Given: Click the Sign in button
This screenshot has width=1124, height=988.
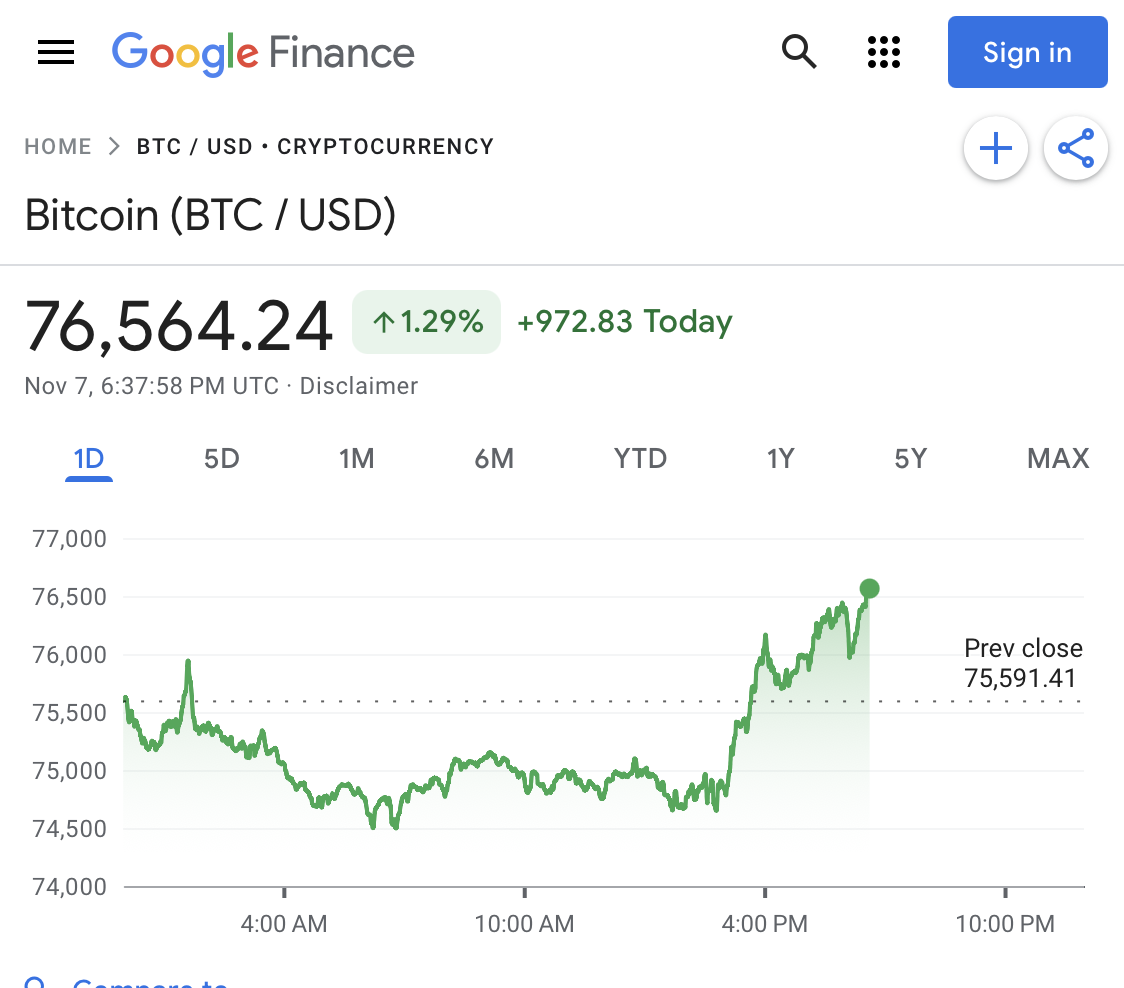Looking at the screenshot, I should point(1027,52).
